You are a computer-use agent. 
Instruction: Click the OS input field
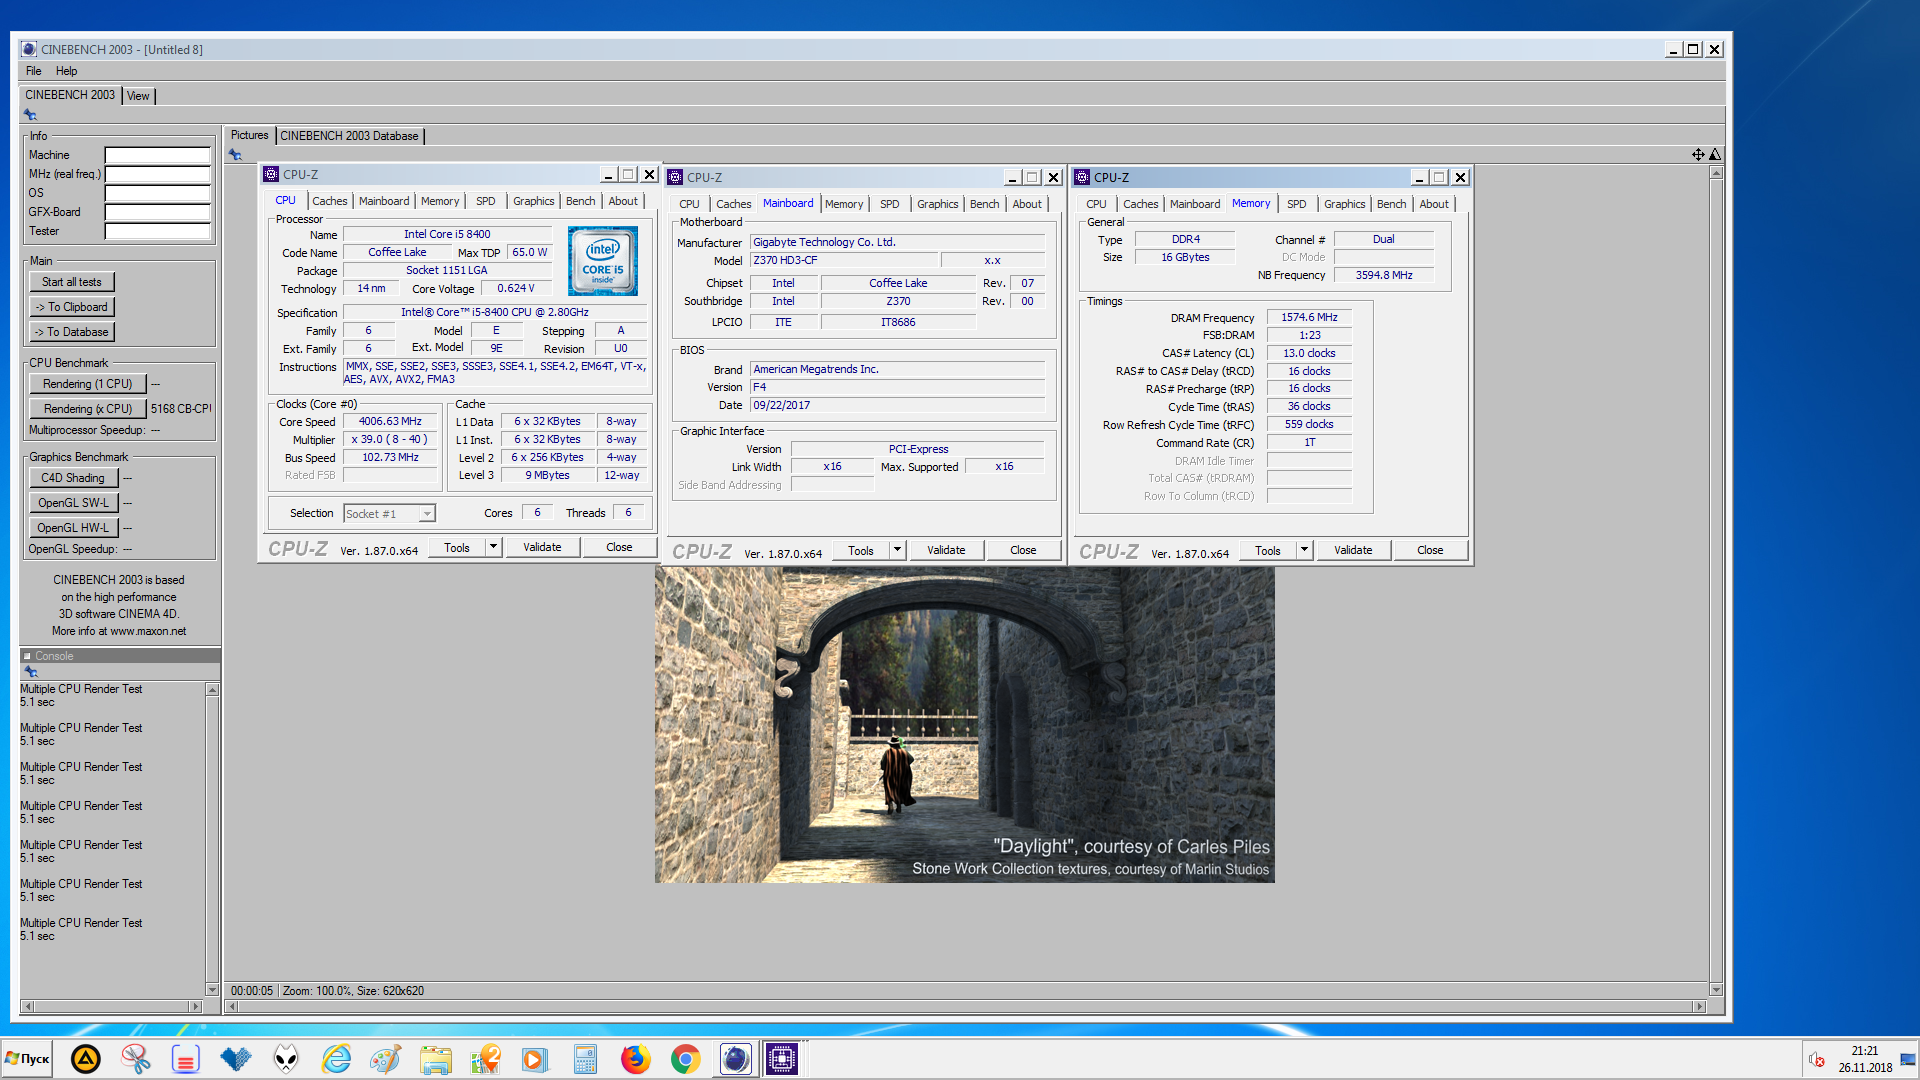tap(157, 193)
